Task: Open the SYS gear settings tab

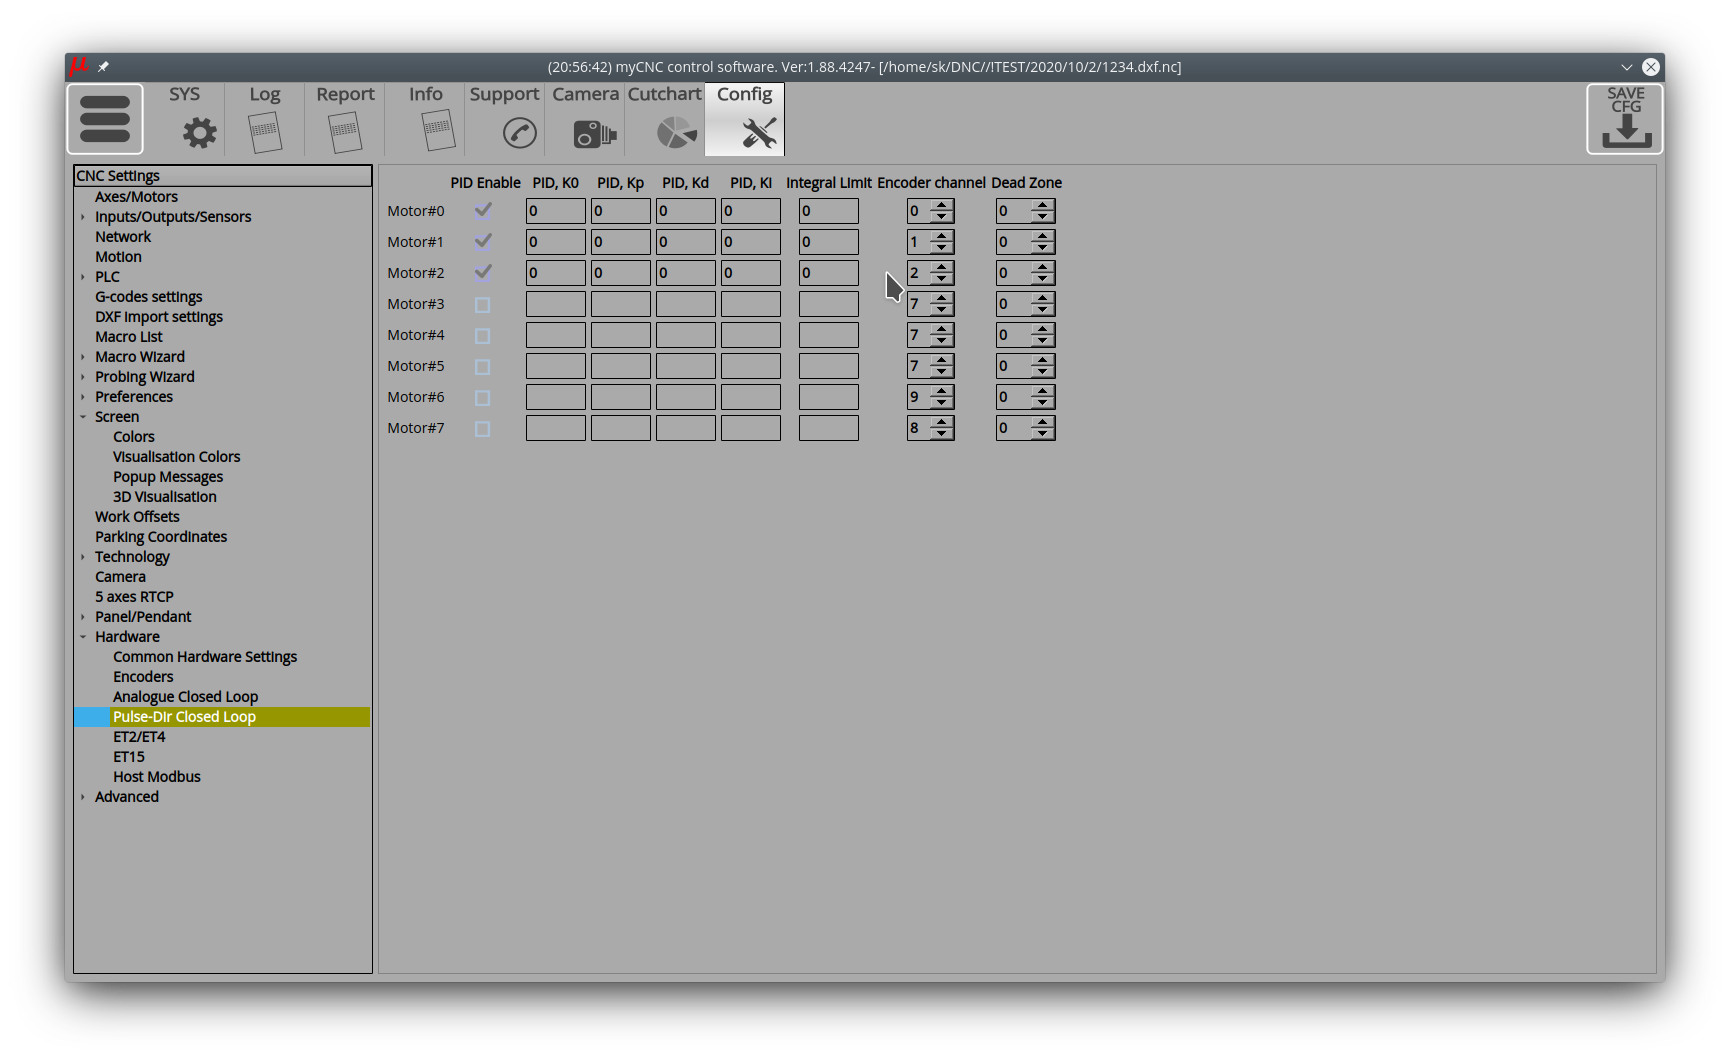Action: point(199,132)
